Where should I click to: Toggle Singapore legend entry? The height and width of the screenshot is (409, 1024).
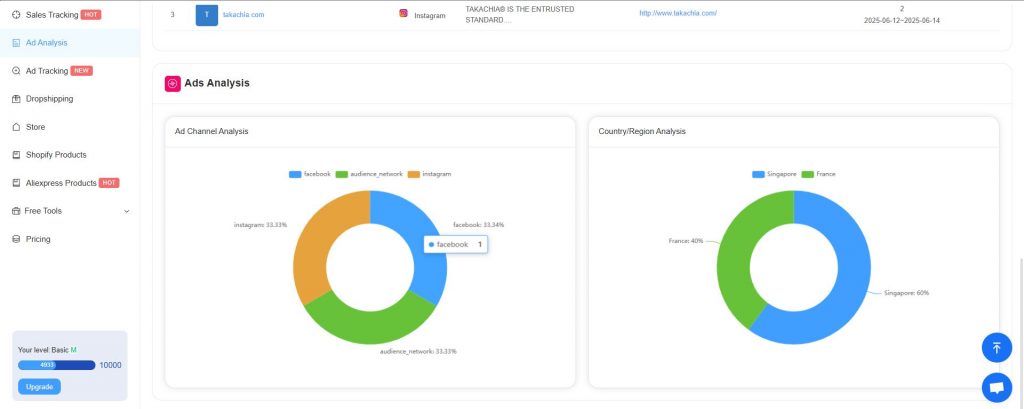tap(774, 174)
